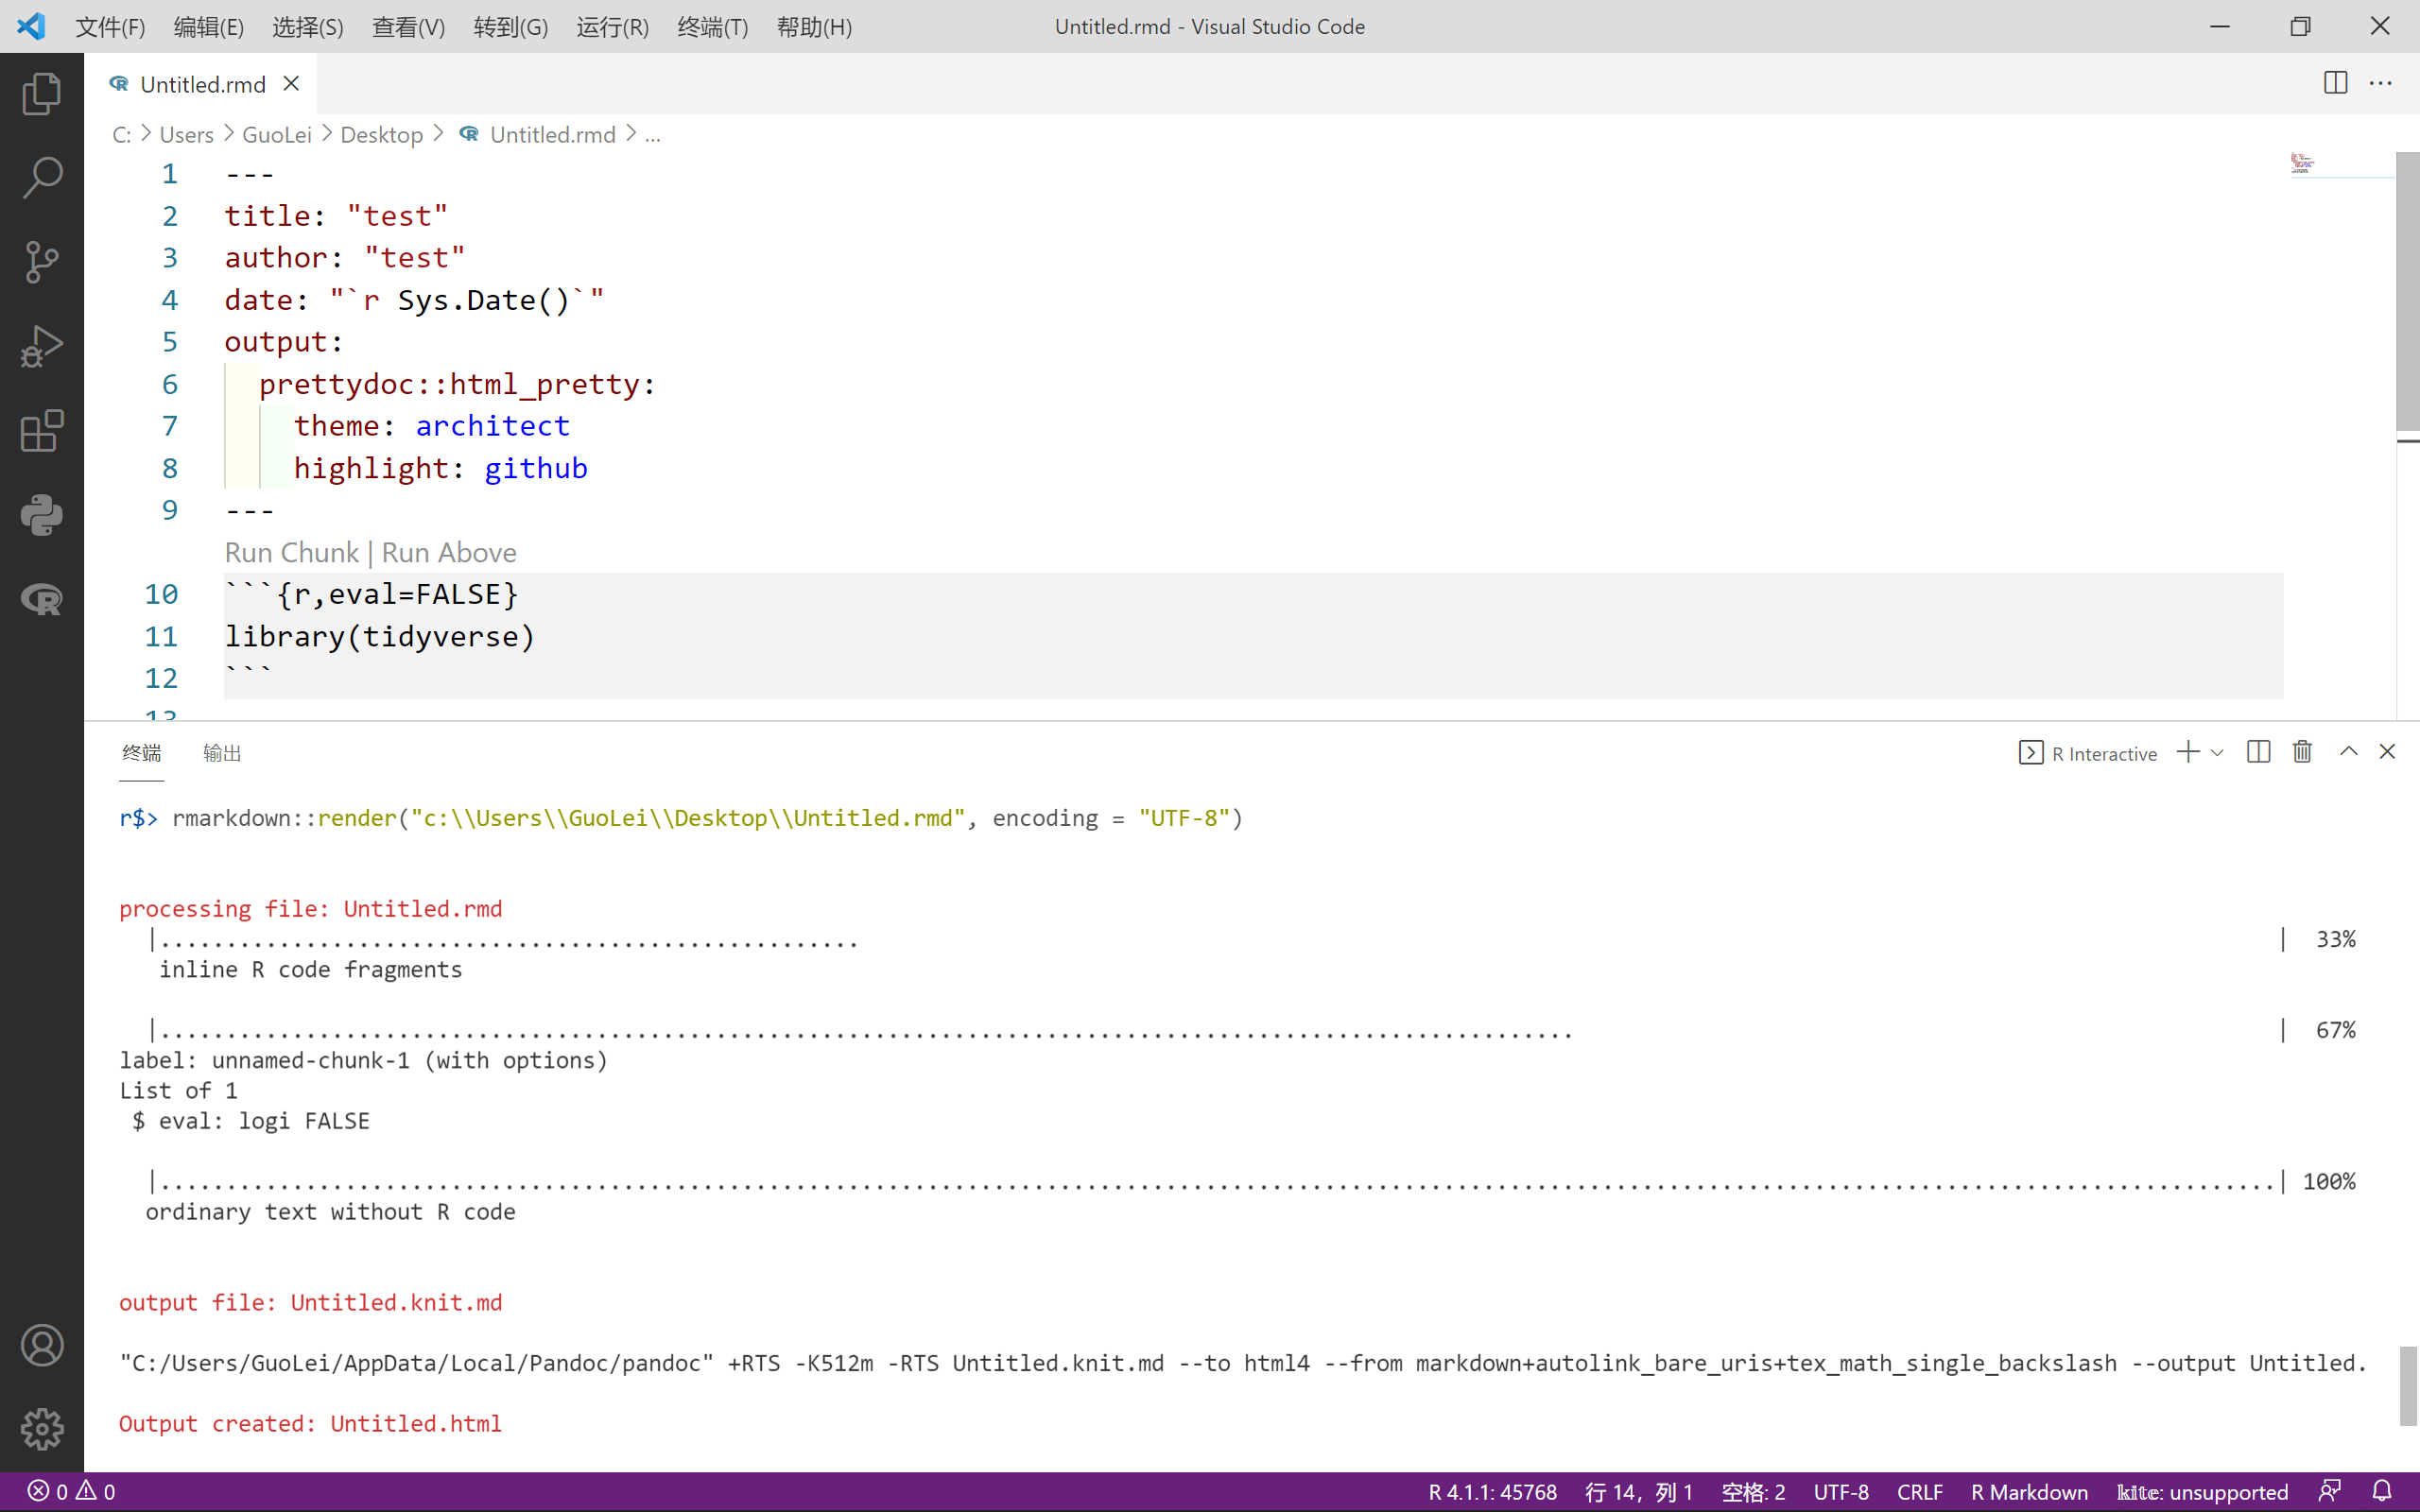Screen dimensions: 2420x1512
Task: Open the Python view icon
Action: (42, 515)
